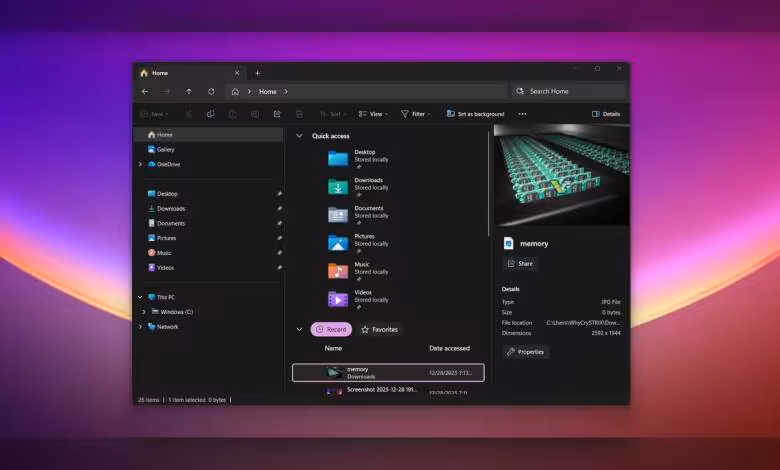Switch to the Favorites filter
Image resolution: width=780 pixels, height=470 pixels.
(380, 329)
